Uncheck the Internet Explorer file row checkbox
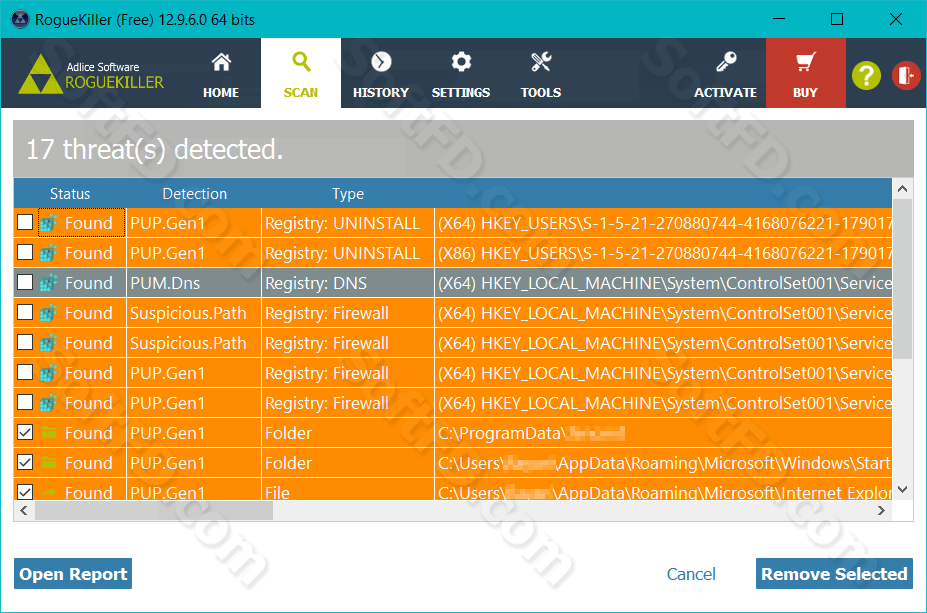The image size is (927, 613). pyautogui.click(x=25, y=492)
